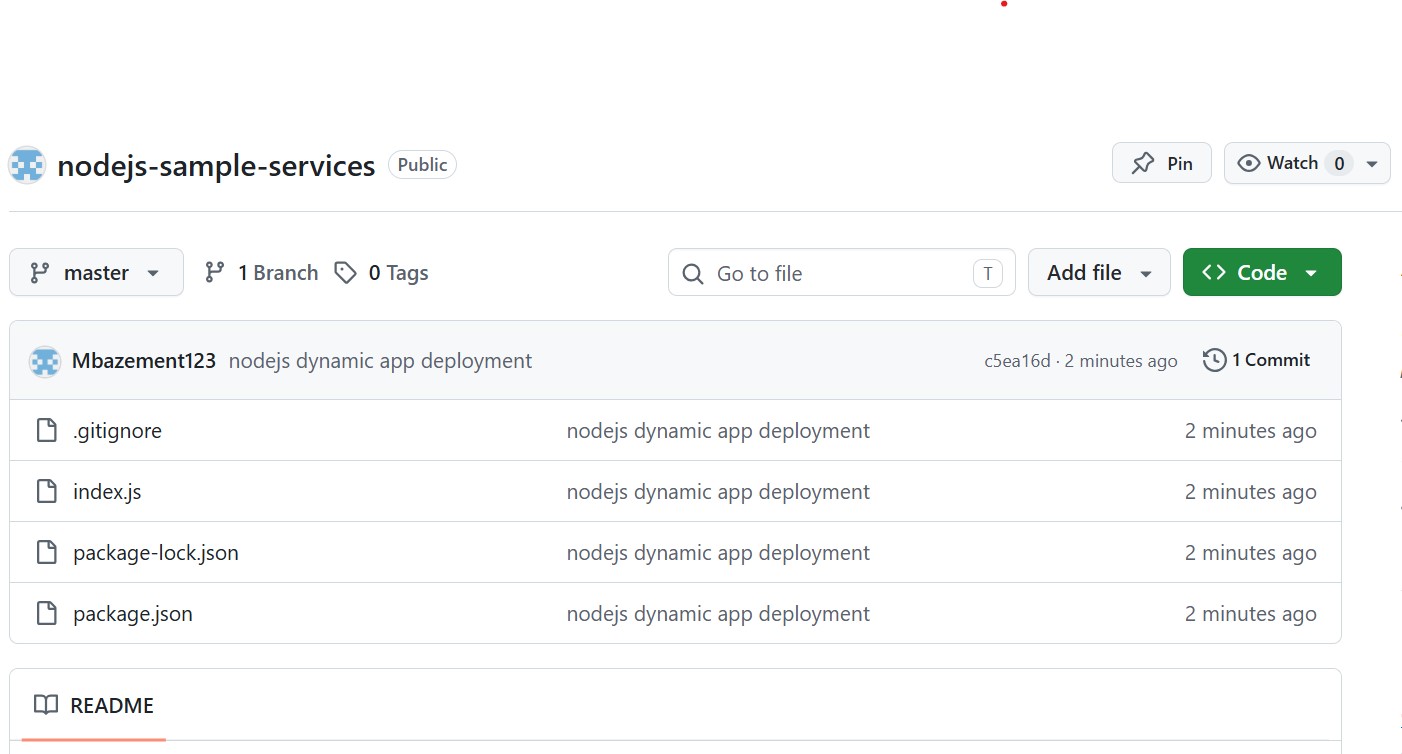
Task: Open the nodejs-sample-services repository title link
Action: click(x=216, y=165)
